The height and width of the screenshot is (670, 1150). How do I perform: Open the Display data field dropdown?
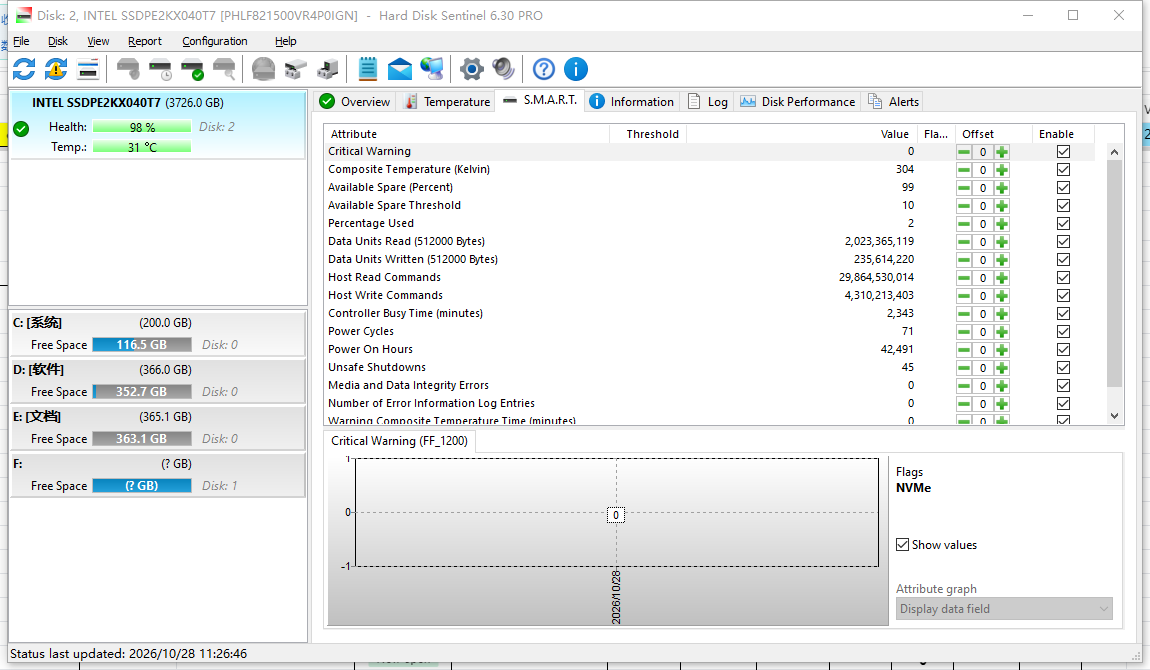tap(1004, 609)
